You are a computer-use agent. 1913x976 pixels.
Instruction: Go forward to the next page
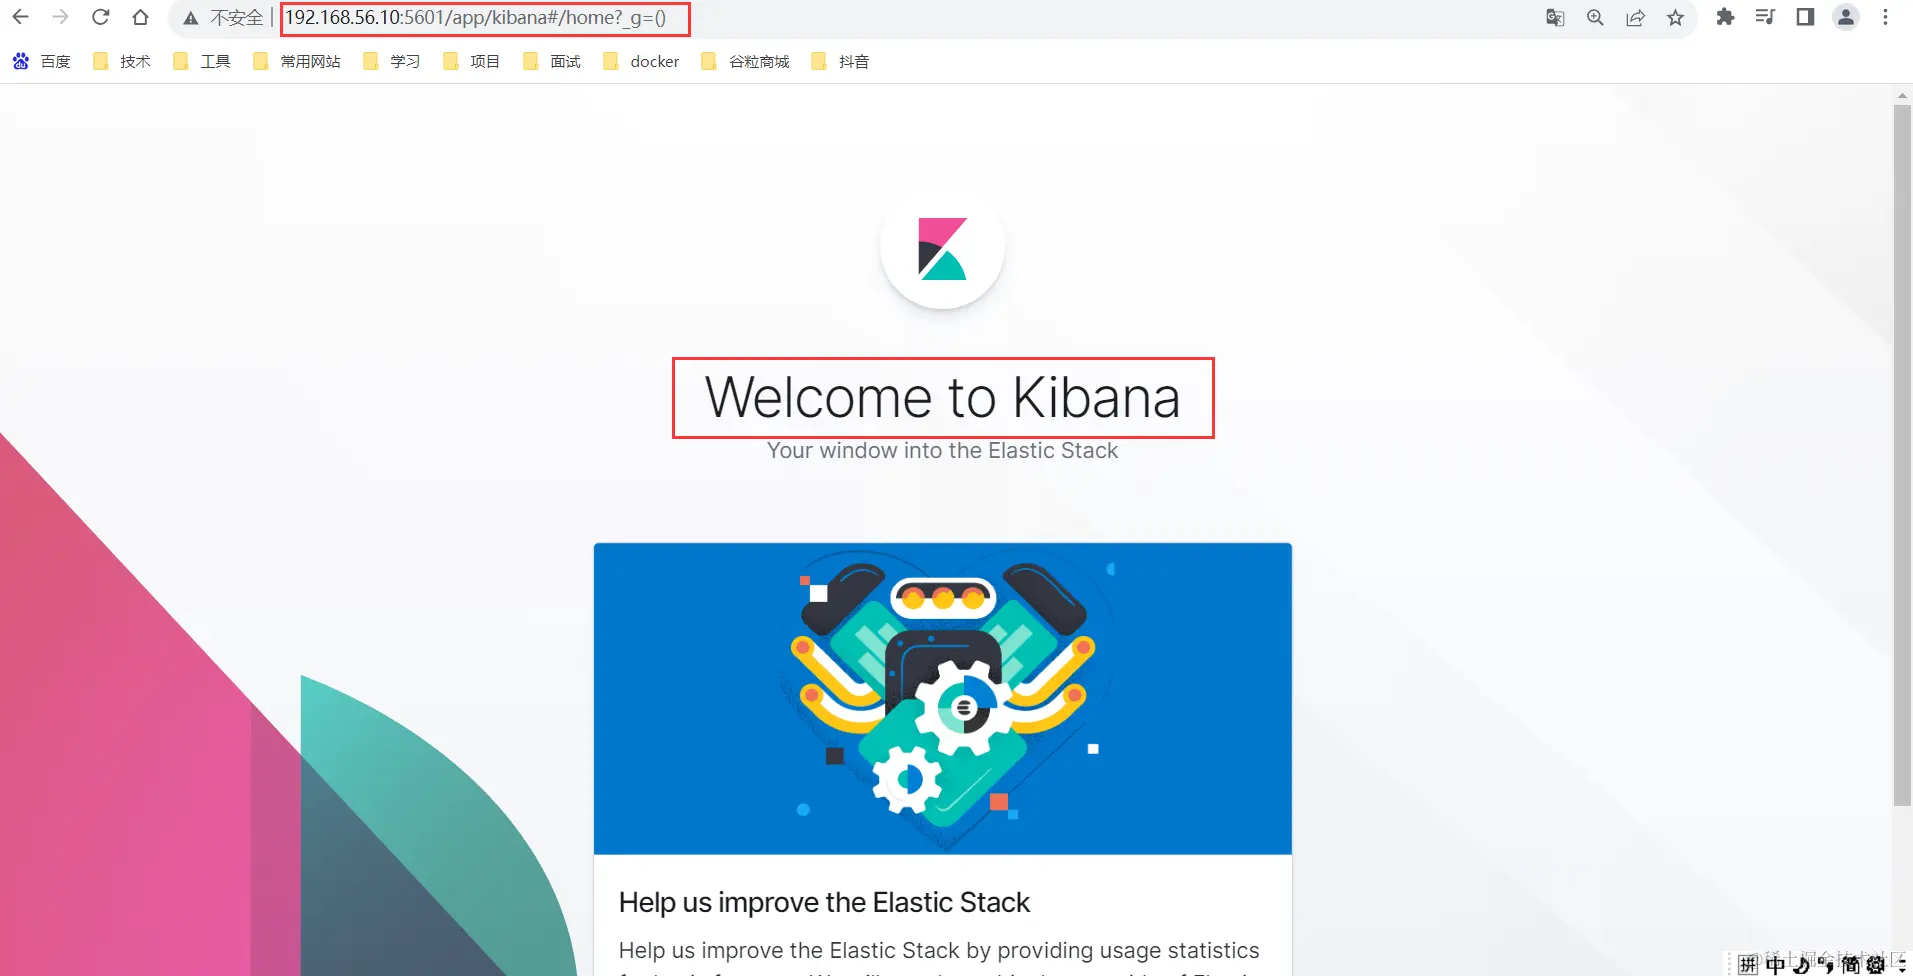(60, 17)
